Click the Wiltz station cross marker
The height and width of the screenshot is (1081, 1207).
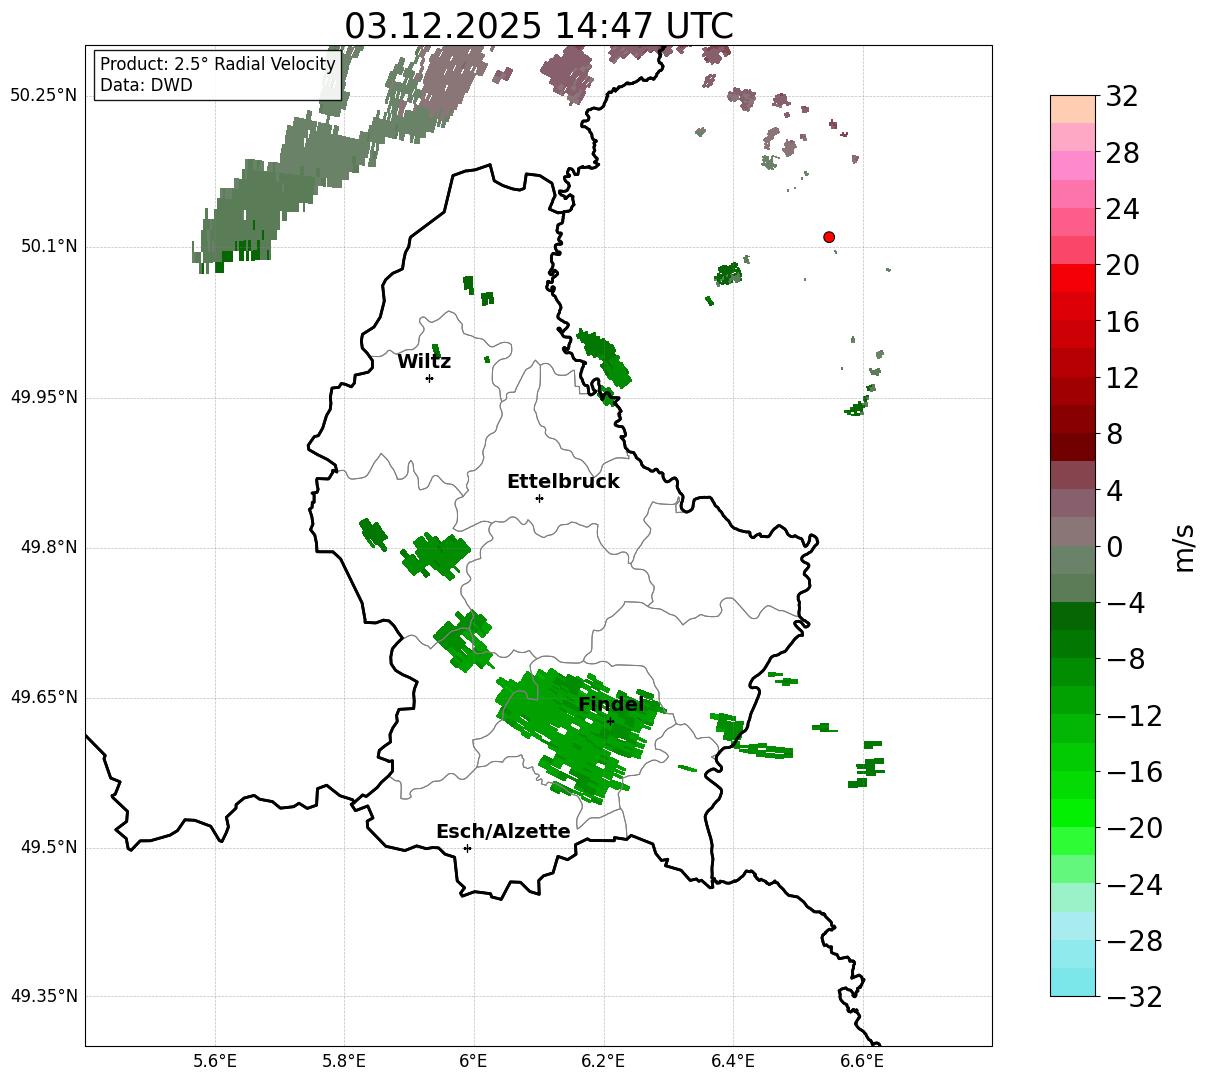point(429,378)
